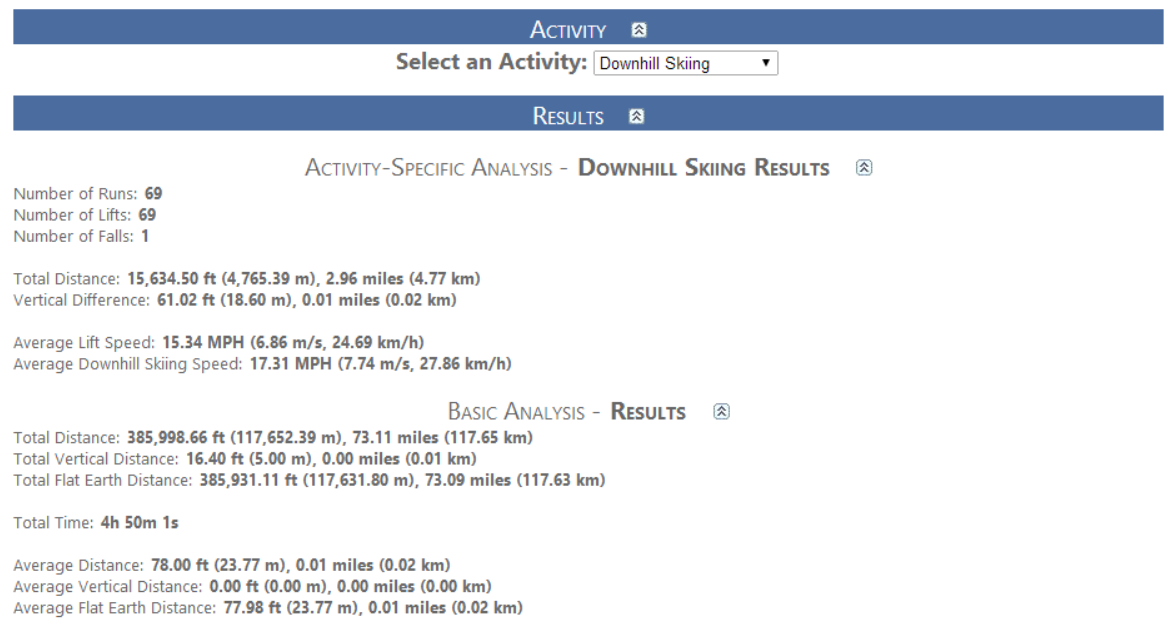Select Total Flat Earth Distance 385,931.11 ft value
The image size is (1175, 633).
click(402, 480)
